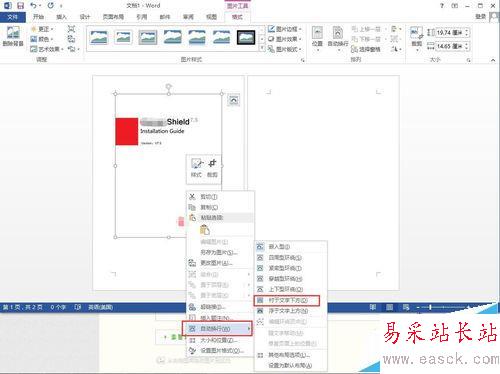Click the Bring Forward (上移一层) icon
The height and width of the screenshot is (374, 500).
point(355,29)
